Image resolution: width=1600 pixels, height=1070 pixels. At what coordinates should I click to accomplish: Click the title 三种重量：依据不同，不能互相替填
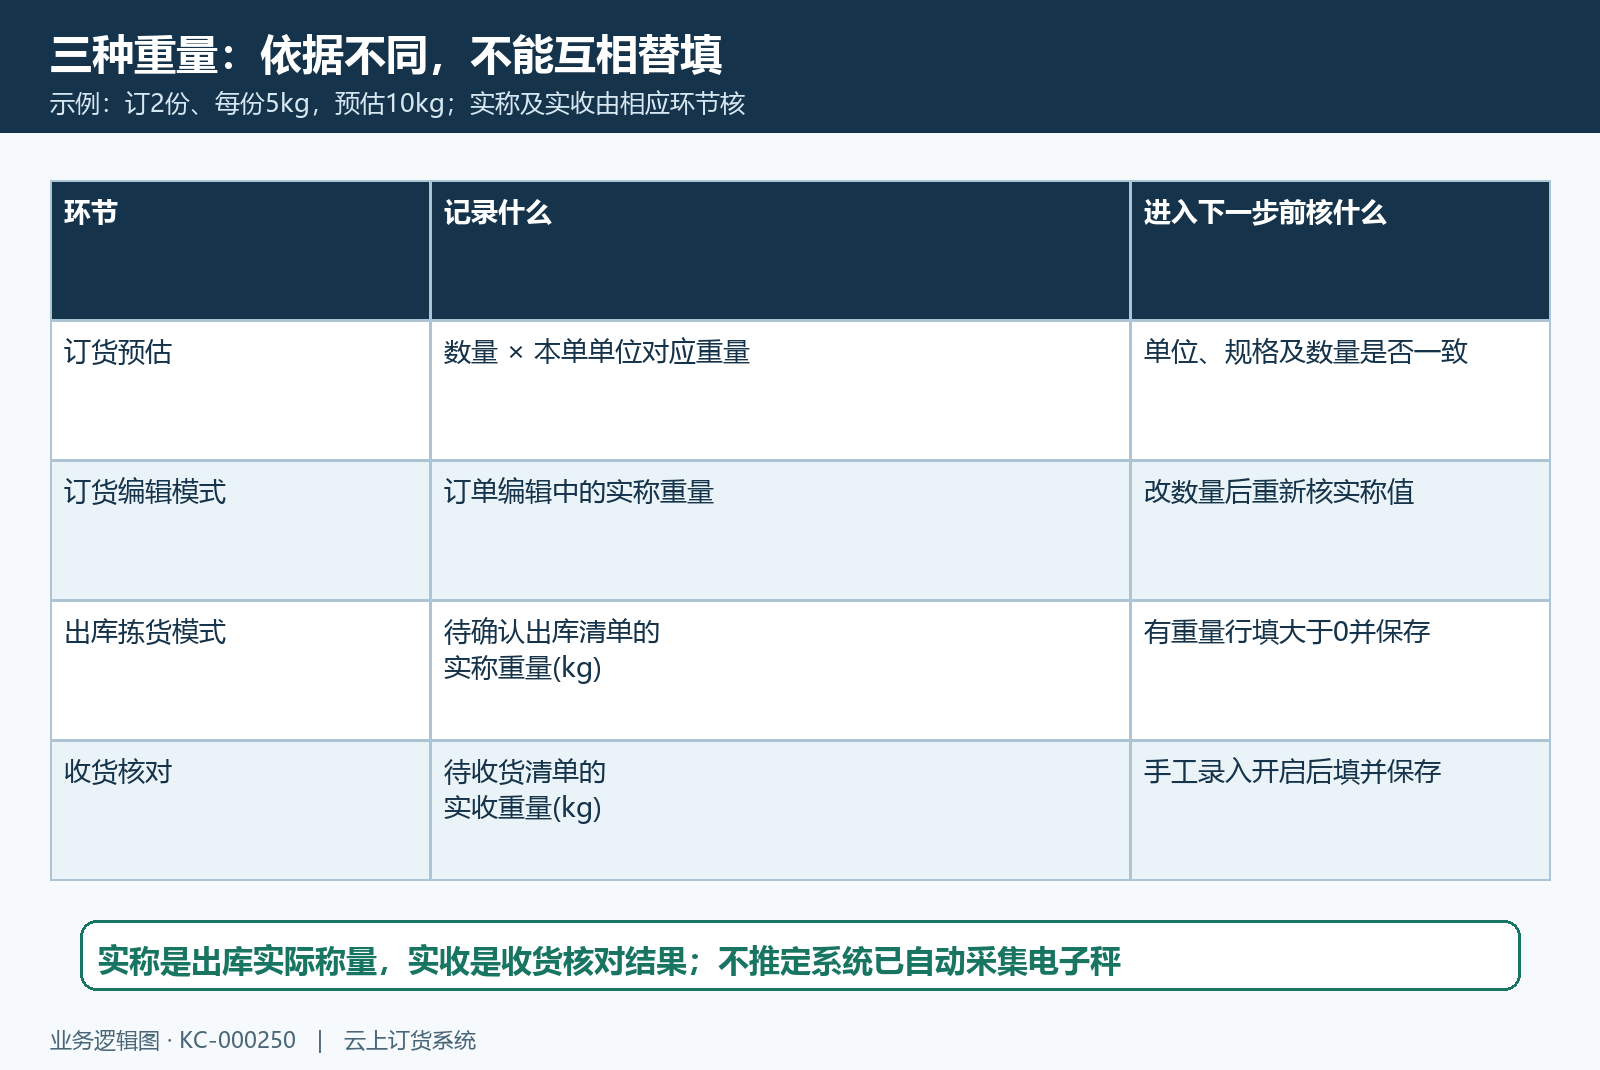386,55
